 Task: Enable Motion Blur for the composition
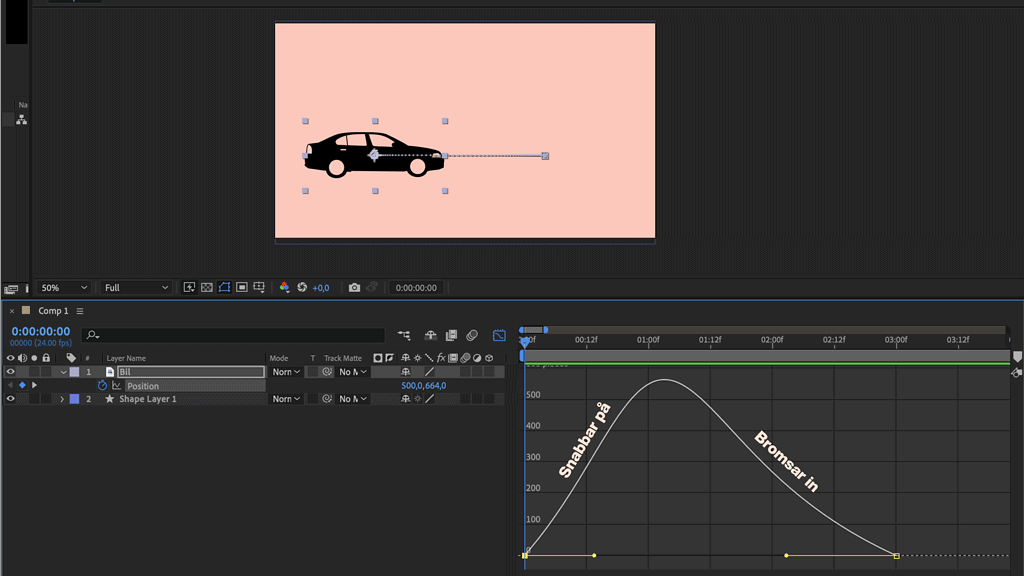472,335
